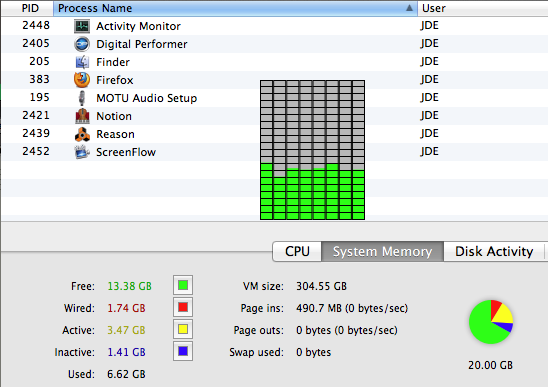Toggle the sort direction arrow in Process Name
This screenshot has height=387, width=548.
(409, 8)
